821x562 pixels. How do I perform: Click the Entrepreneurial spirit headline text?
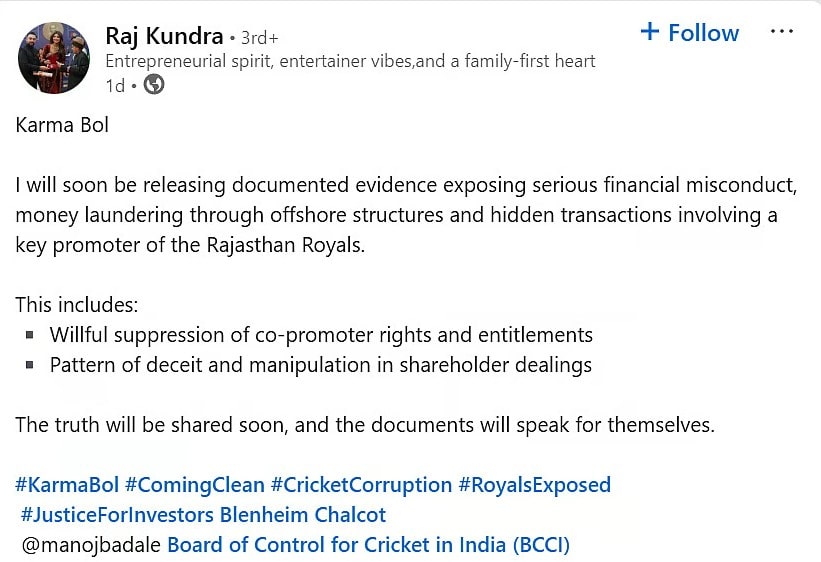(350, 61)
